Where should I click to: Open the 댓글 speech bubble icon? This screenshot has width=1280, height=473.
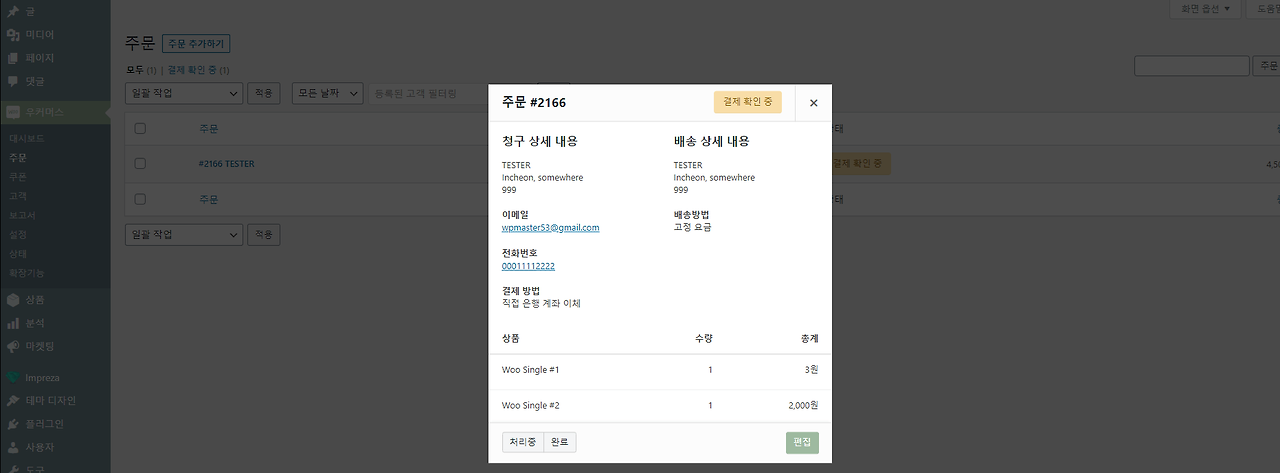coord(13,81)
